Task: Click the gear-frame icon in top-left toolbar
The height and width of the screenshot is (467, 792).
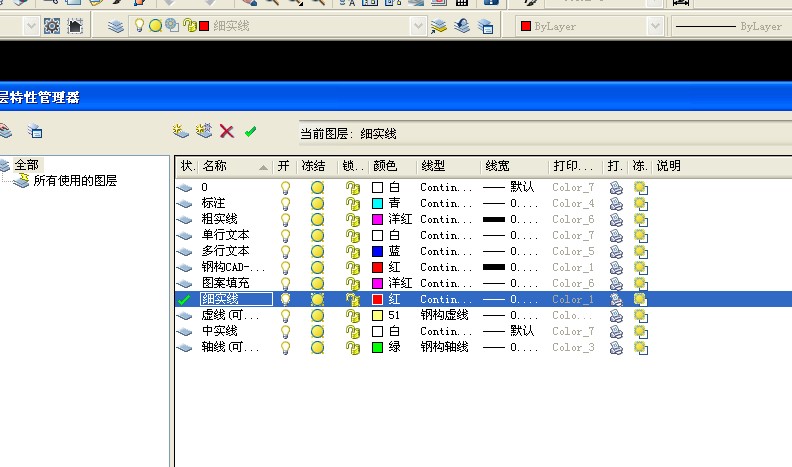Action: tap(52, 26)
